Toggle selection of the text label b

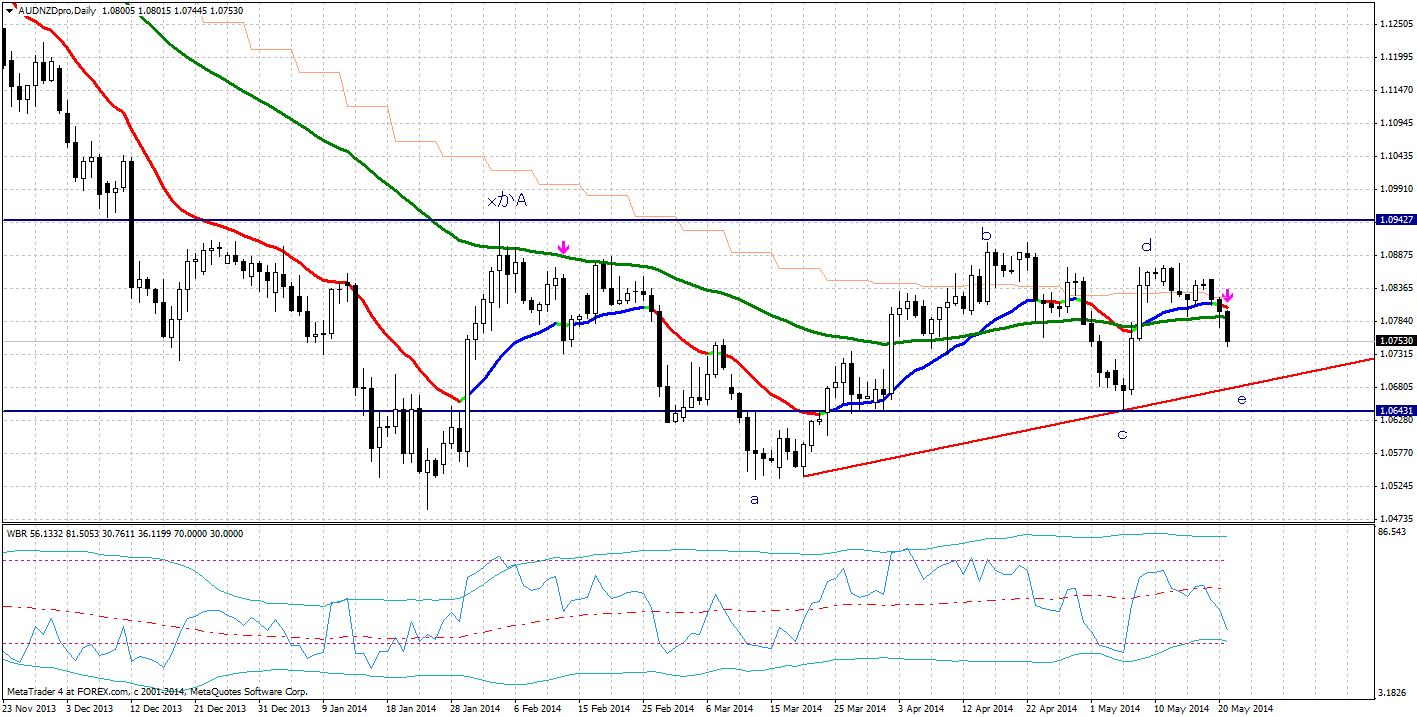click(987, 232)
